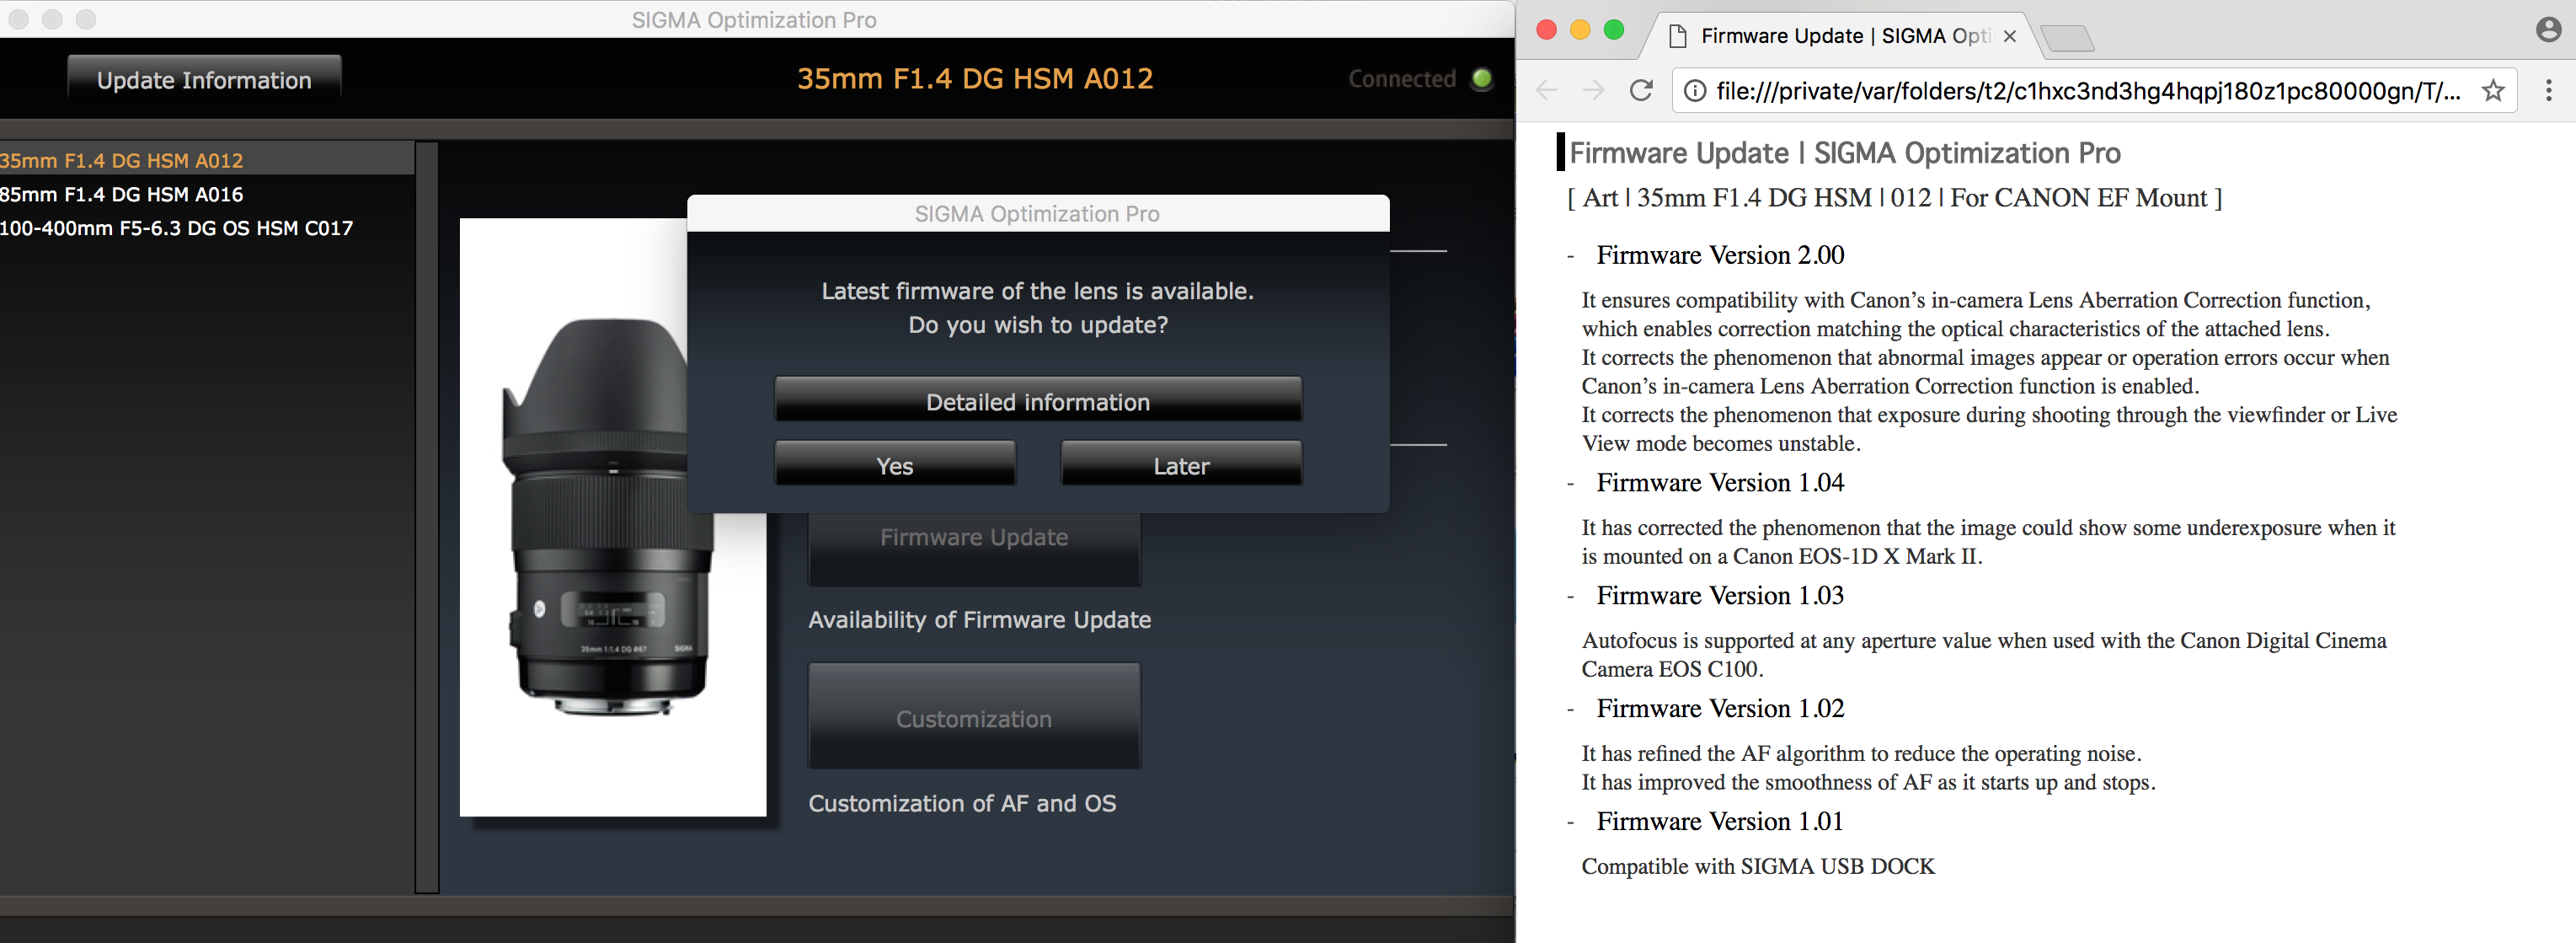
Task: Click the green Connected status indicator
Action: [x=1482, y=78]
